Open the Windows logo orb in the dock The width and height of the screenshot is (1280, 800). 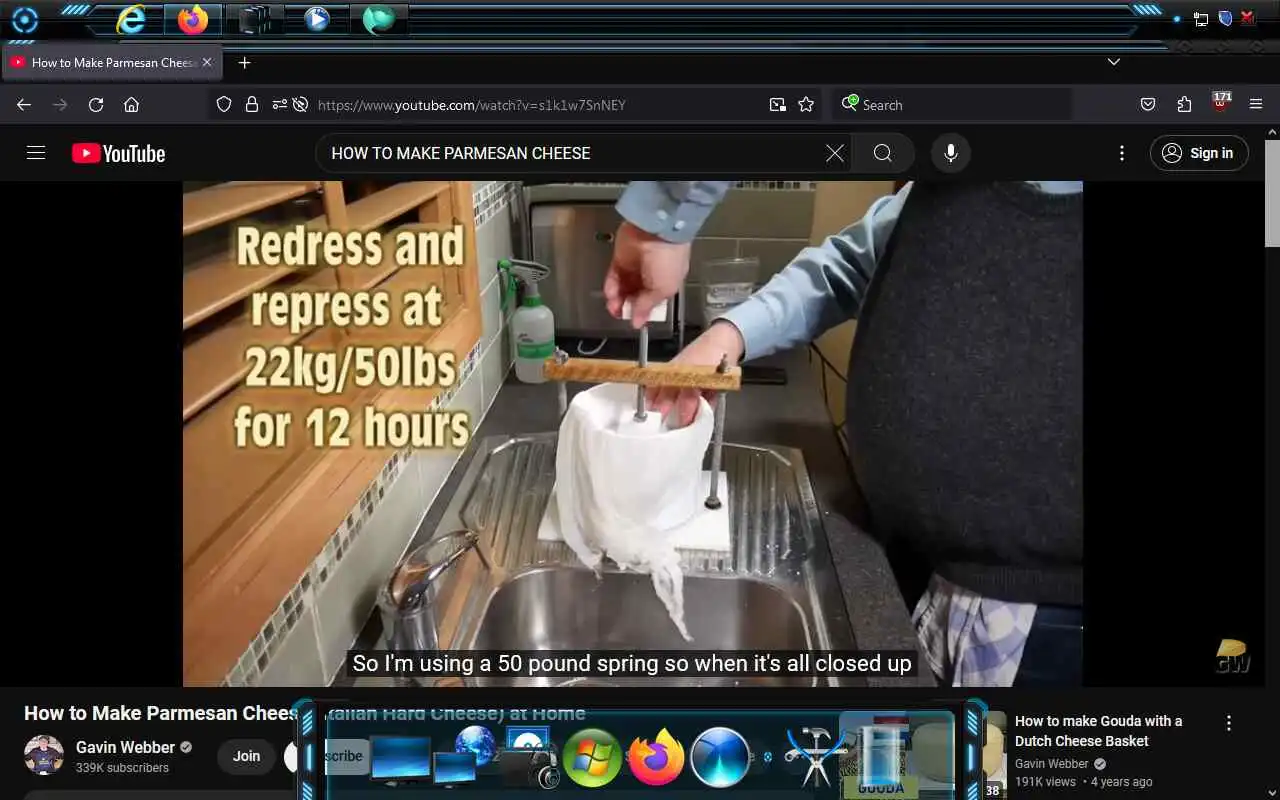pos(592,758)
